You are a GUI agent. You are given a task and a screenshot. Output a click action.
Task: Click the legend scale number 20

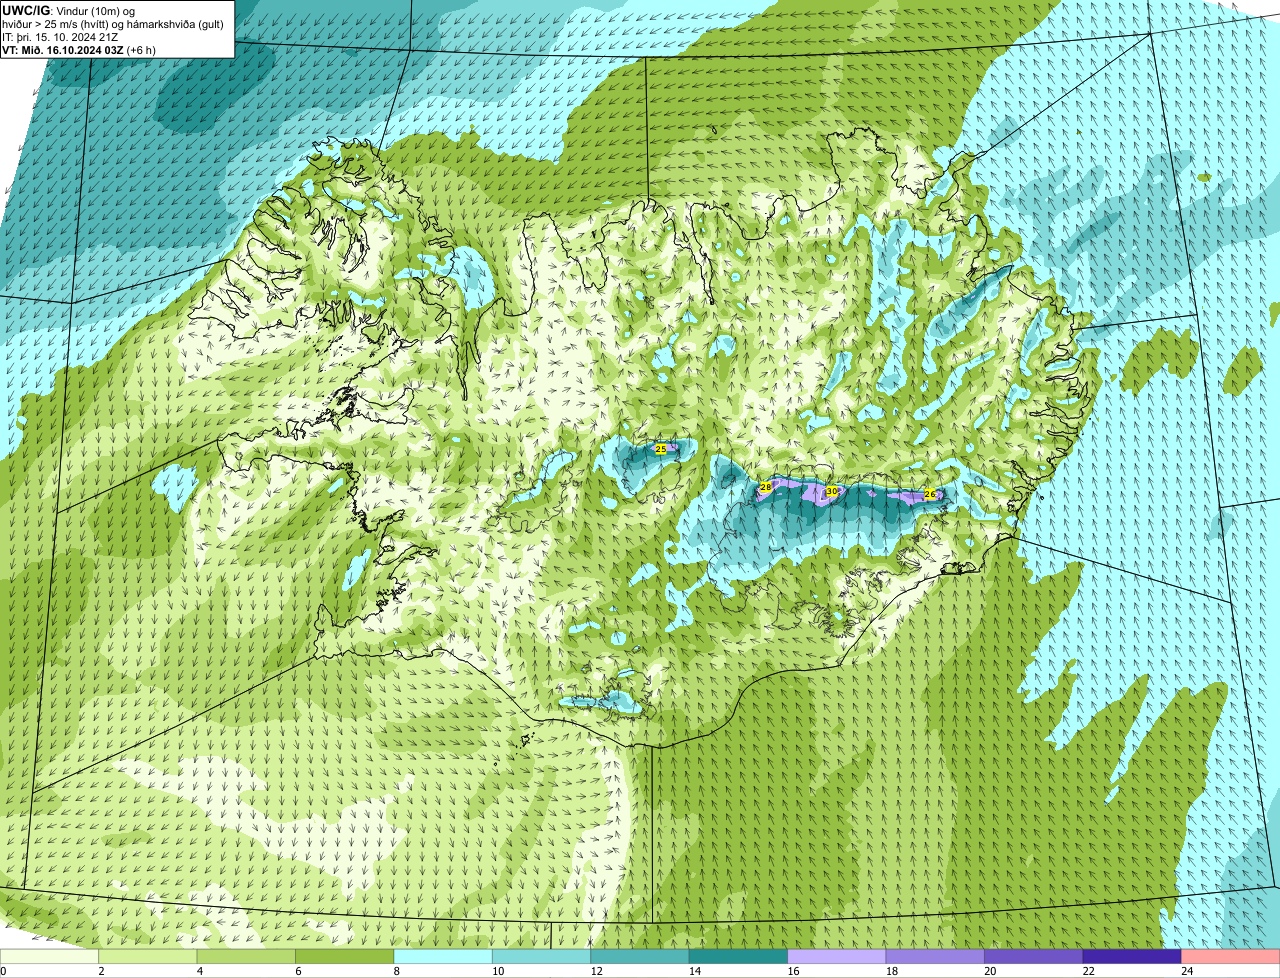point(990,971)
